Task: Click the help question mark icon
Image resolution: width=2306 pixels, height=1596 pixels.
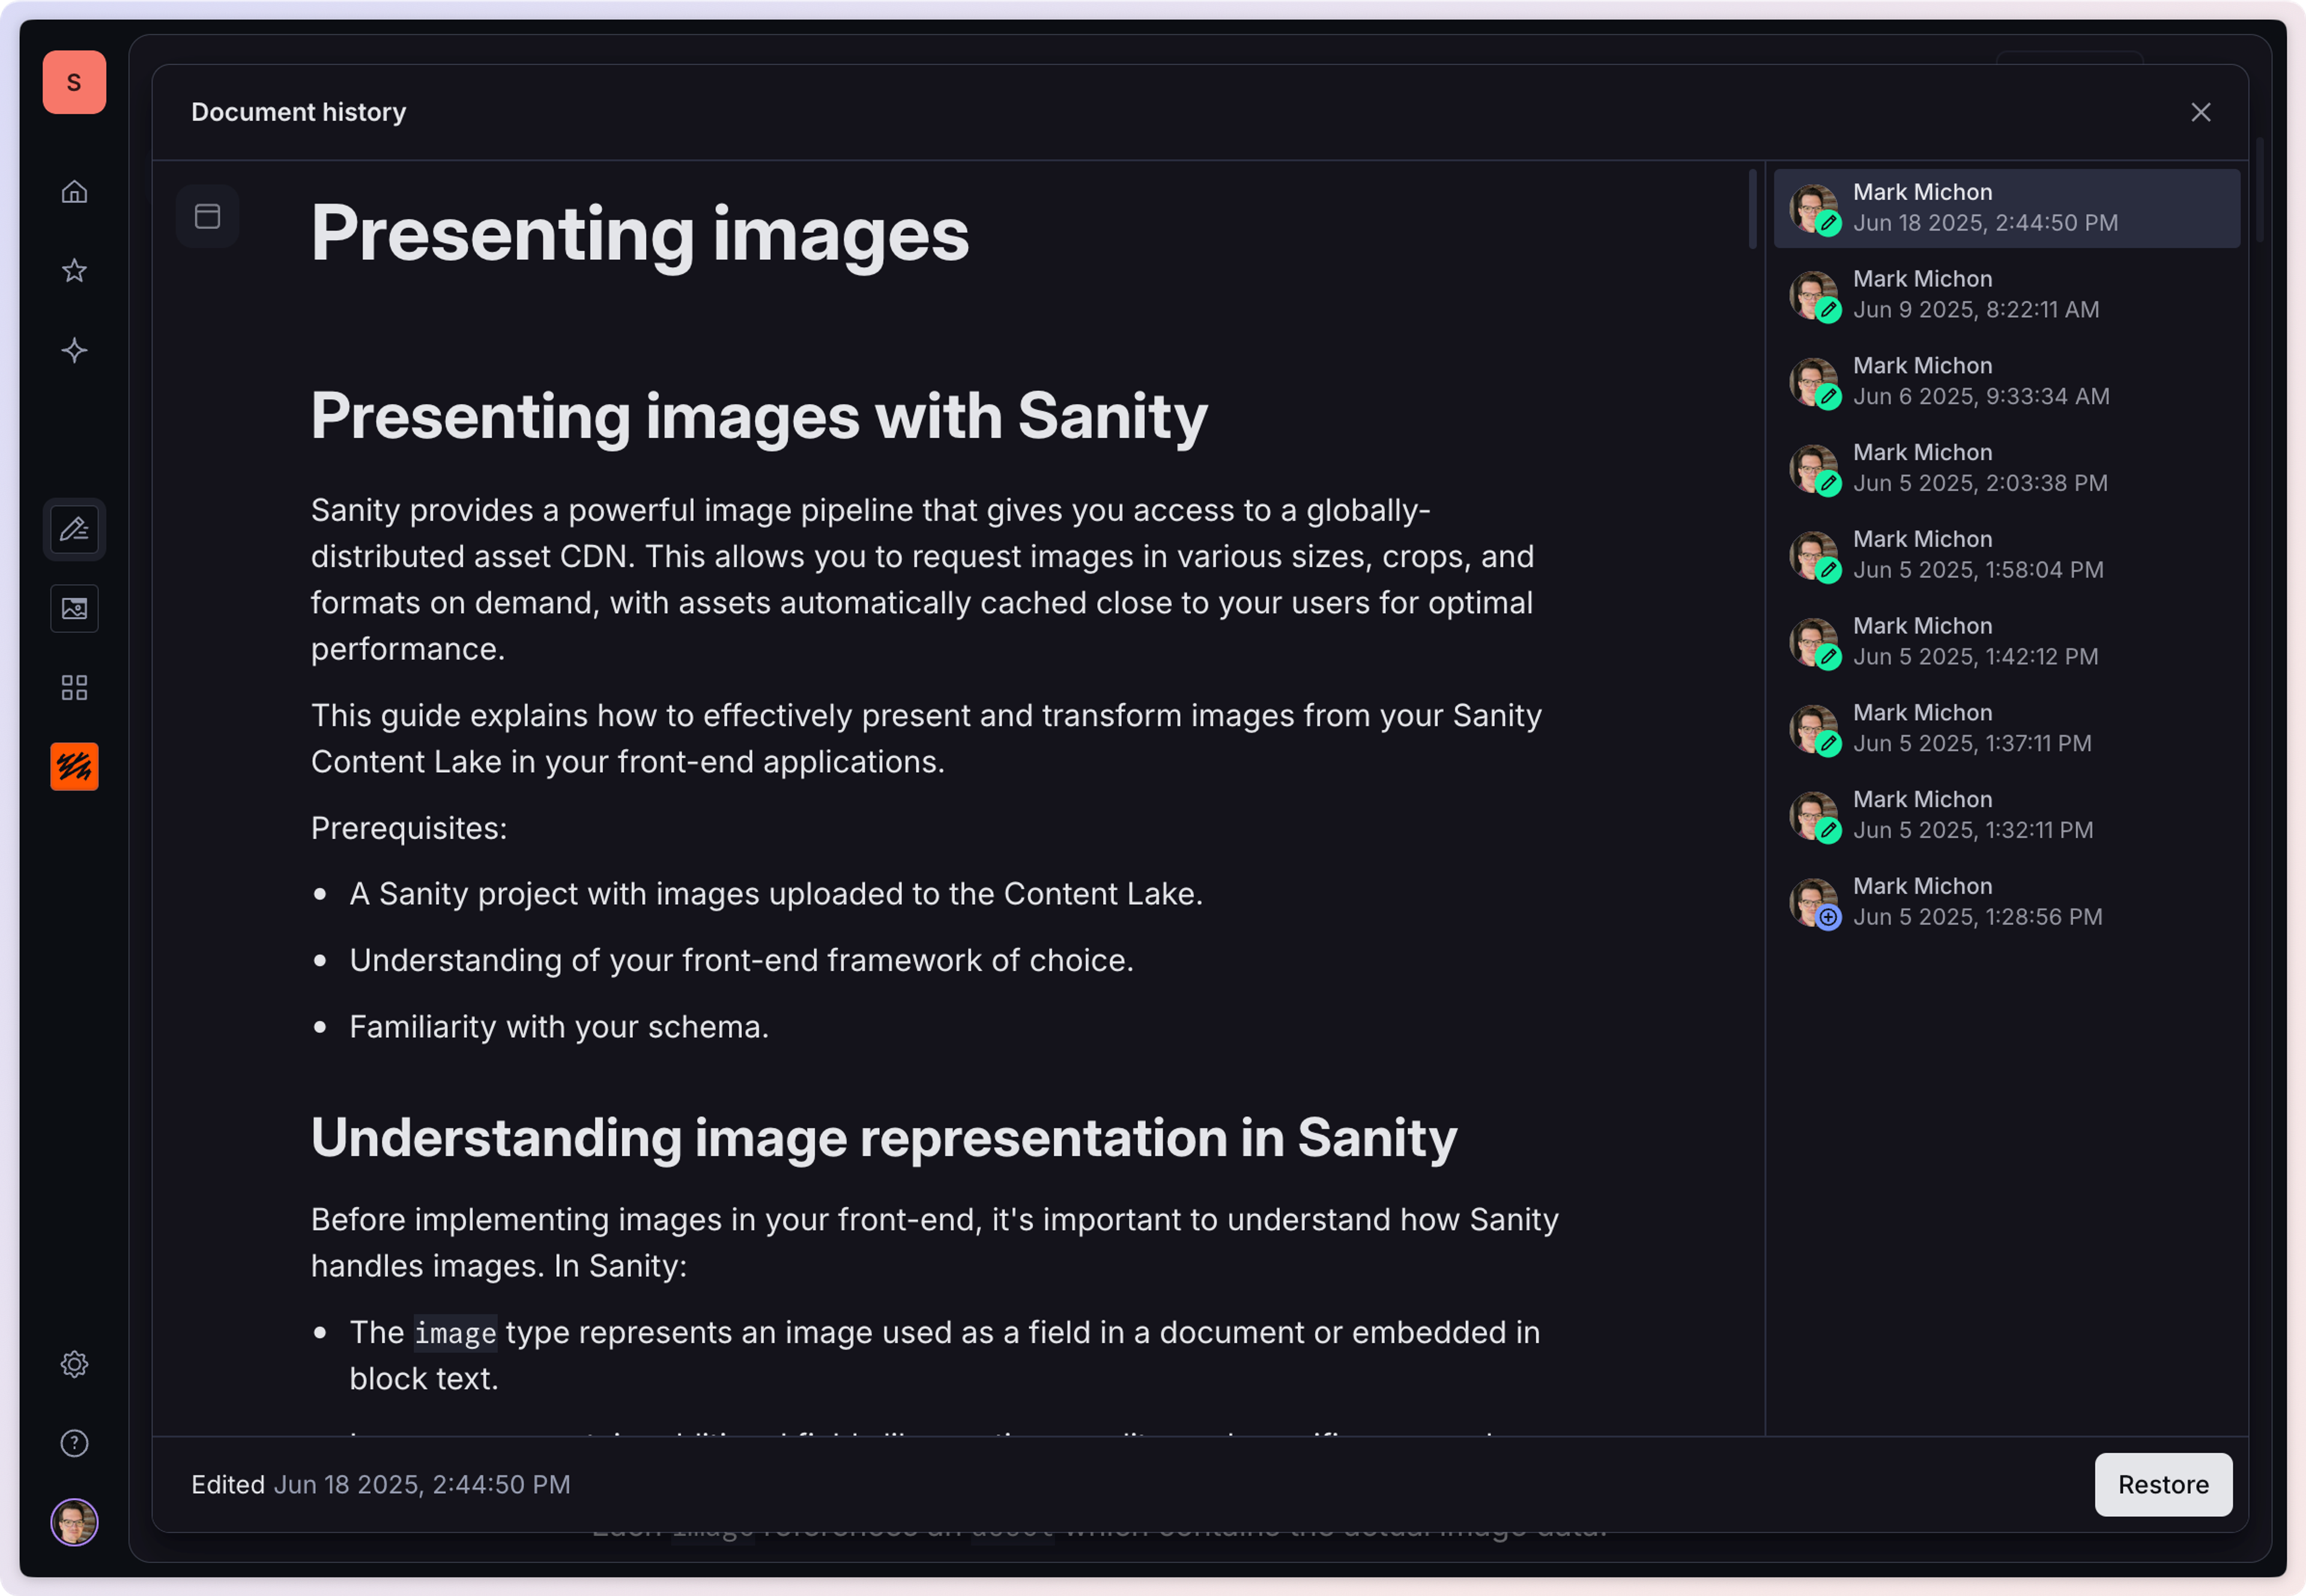Action: click(74, 1443)
